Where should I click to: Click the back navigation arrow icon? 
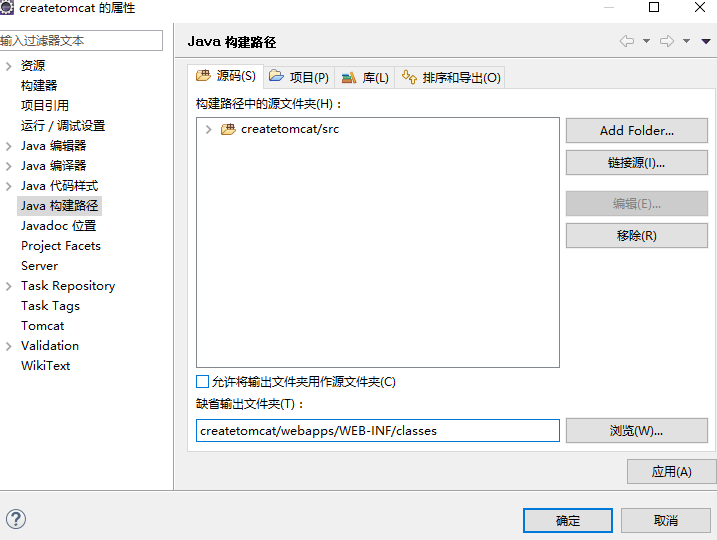point(627,41)
